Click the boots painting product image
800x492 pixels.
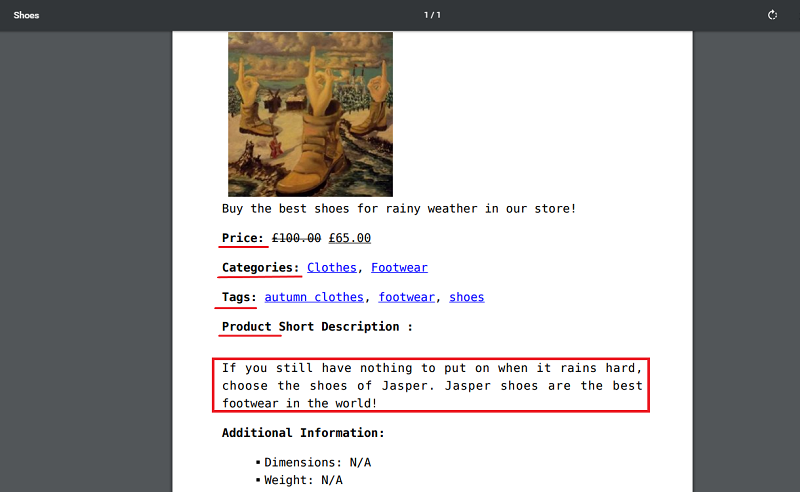coord(310,114)
